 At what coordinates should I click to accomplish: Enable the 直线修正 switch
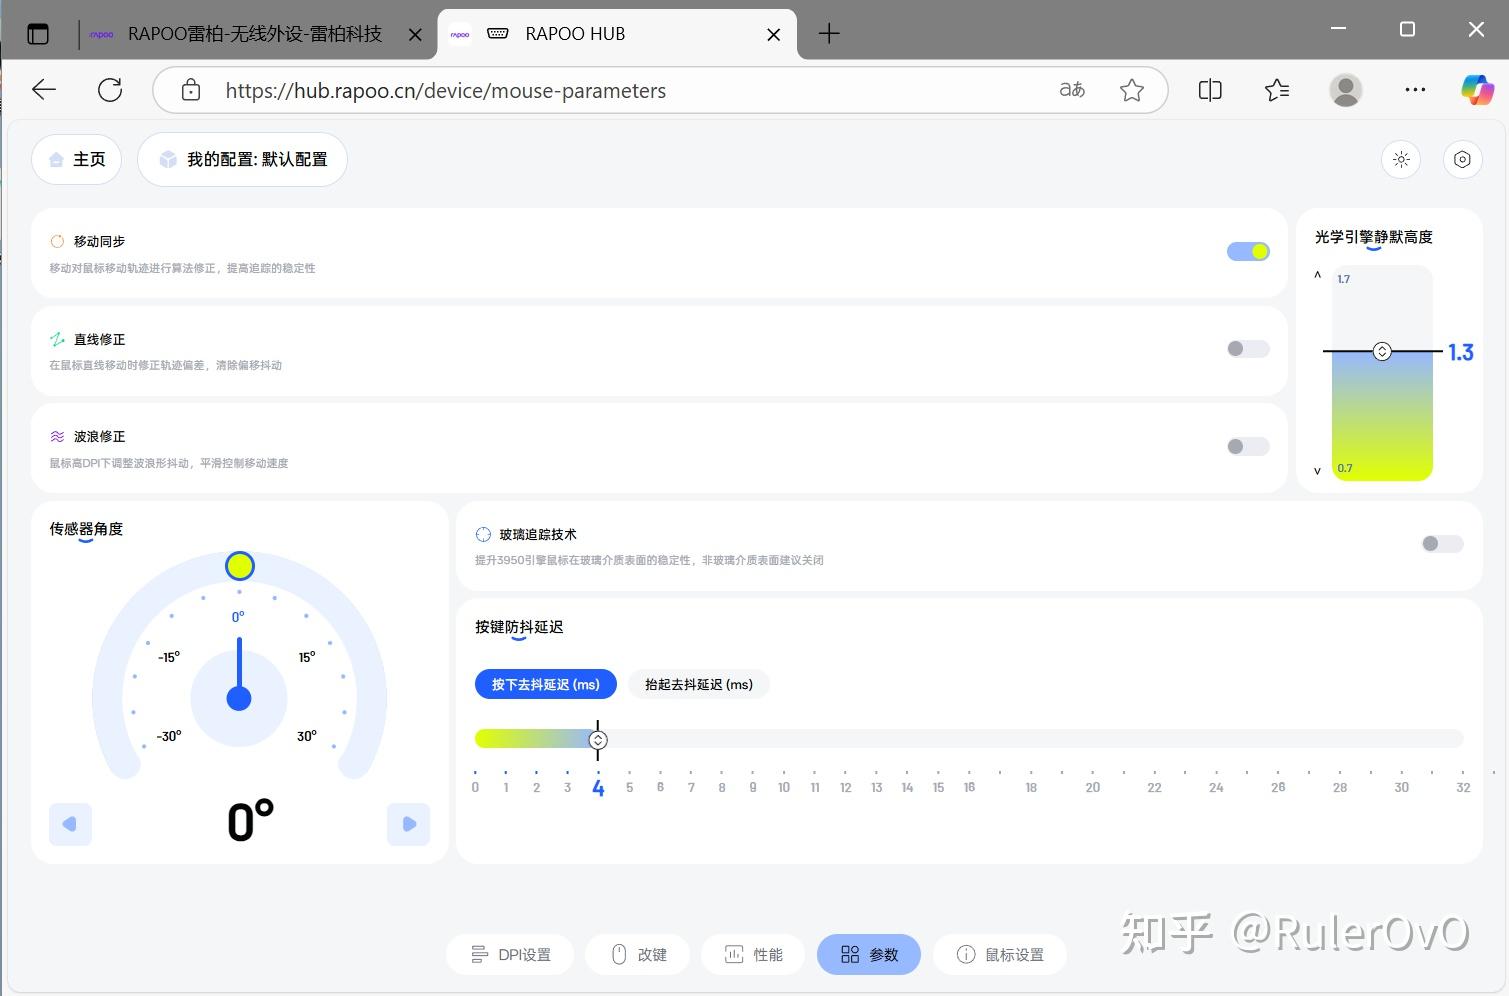click(1248, 349)
